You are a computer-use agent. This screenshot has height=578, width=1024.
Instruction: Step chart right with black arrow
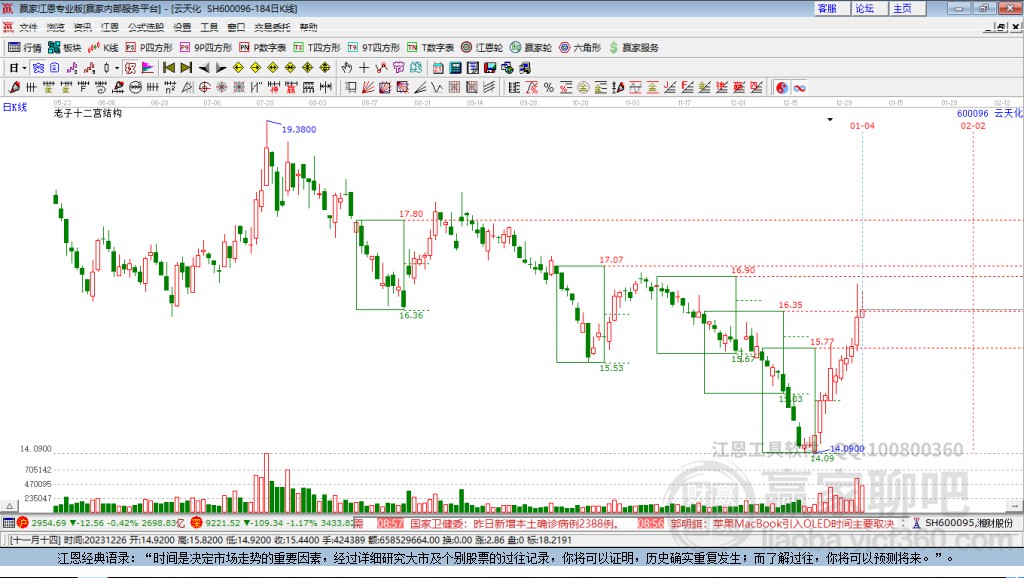221,68
